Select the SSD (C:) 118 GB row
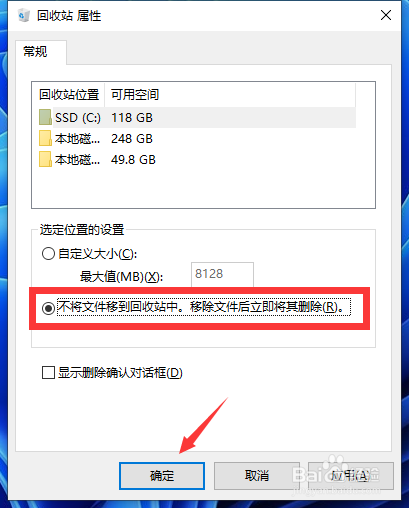 tap(197, 117)
